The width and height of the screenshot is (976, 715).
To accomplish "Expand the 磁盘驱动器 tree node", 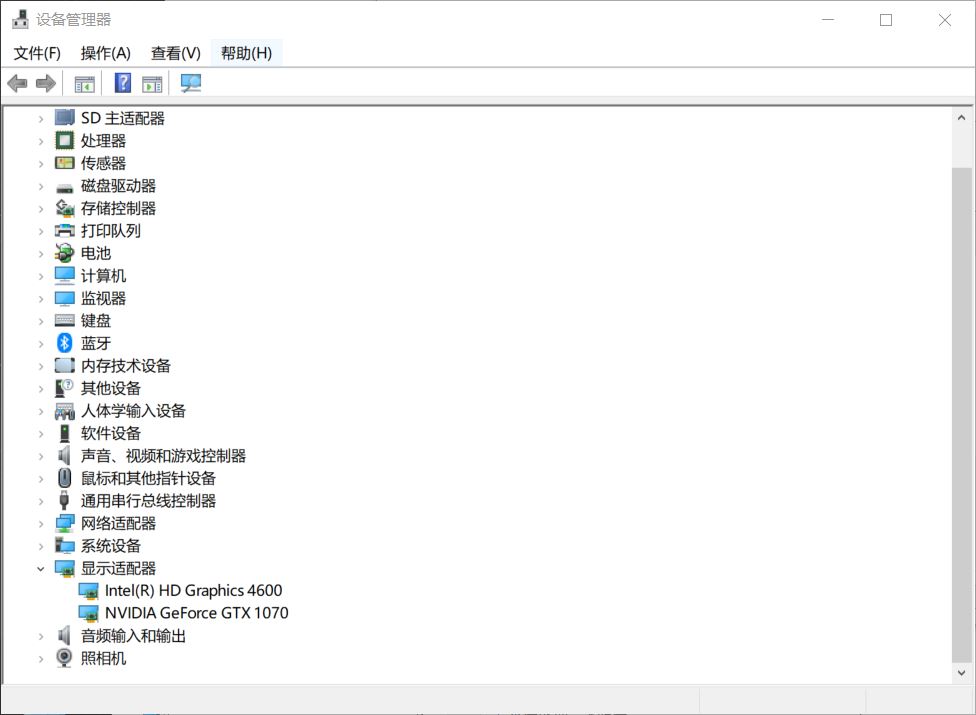I will (40, 186).
